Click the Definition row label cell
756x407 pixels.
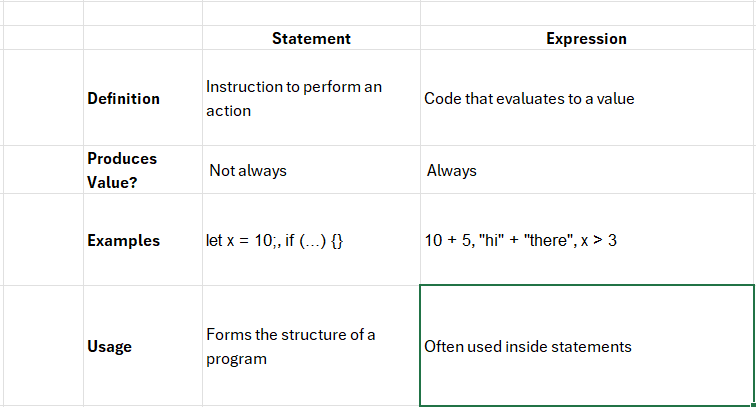(143, 97)
